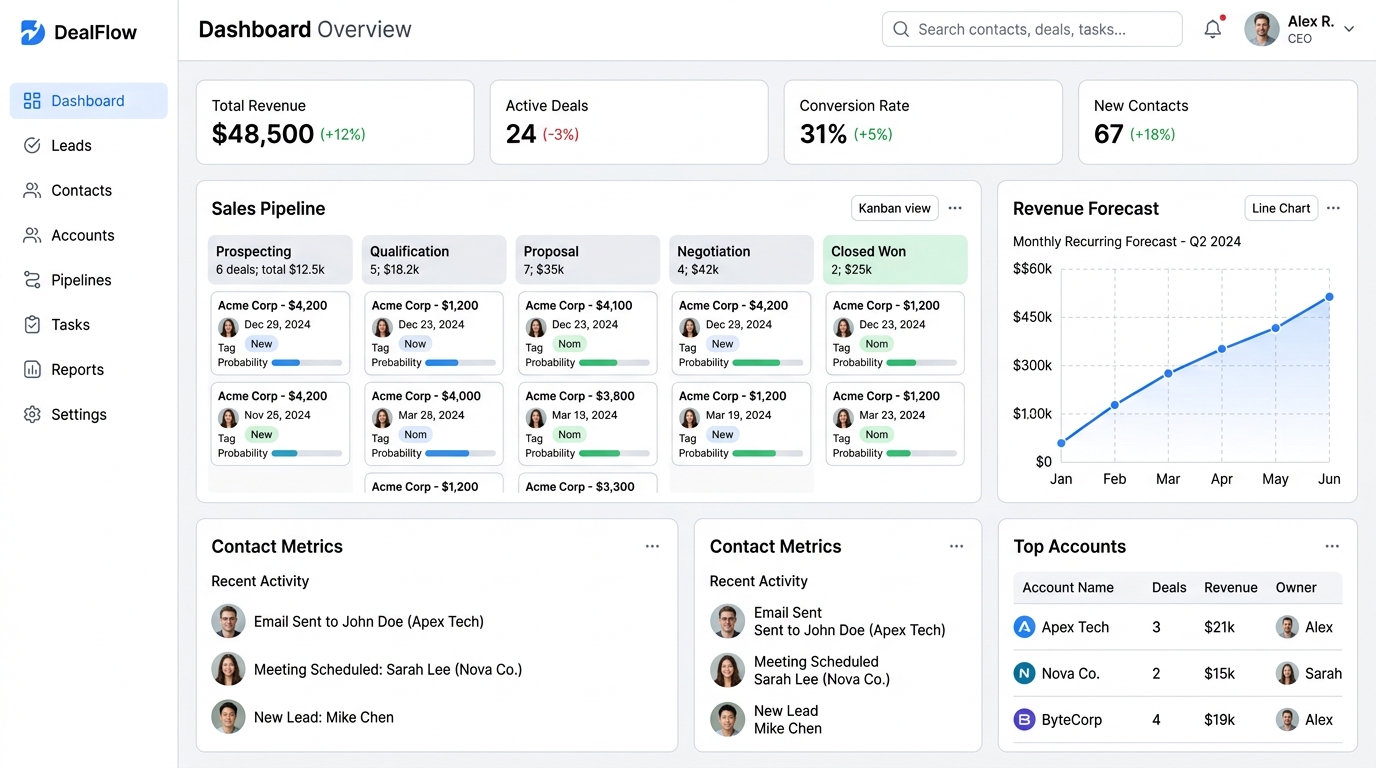This screenshot has height=768, width=1376.
Task: Click the Leads checkmark icon in sidebar
Action: (32, 145)
